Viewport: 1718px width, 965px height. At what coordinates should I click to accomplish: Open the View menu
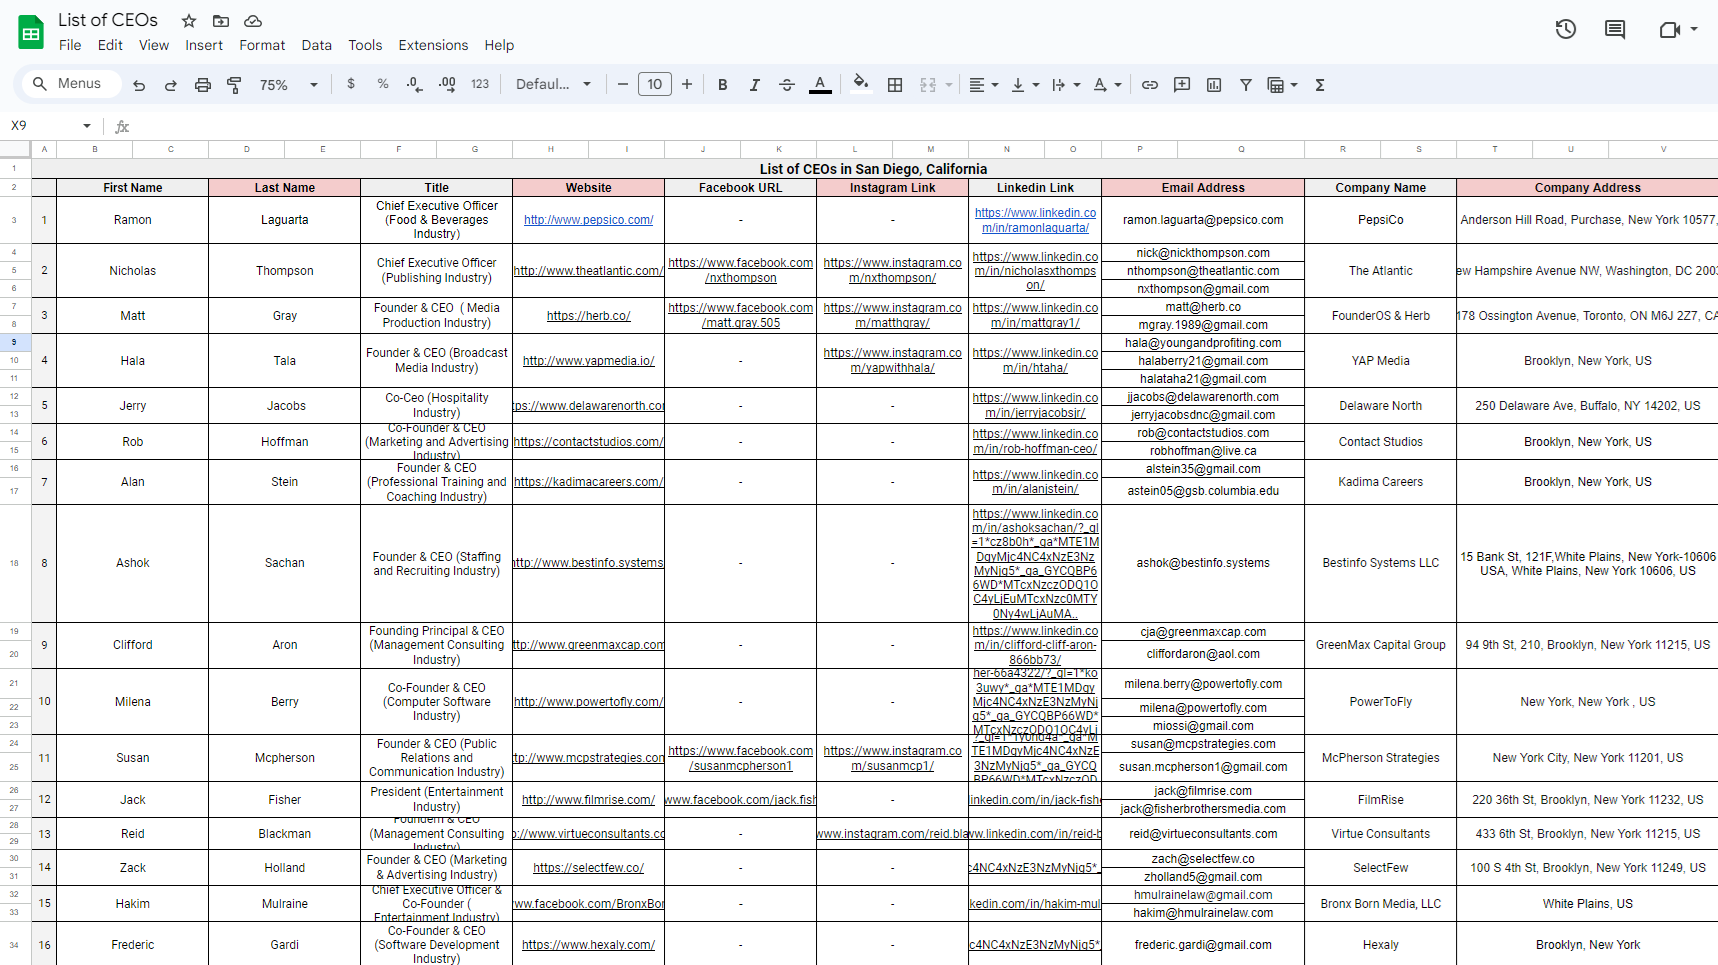pos(154,45)
